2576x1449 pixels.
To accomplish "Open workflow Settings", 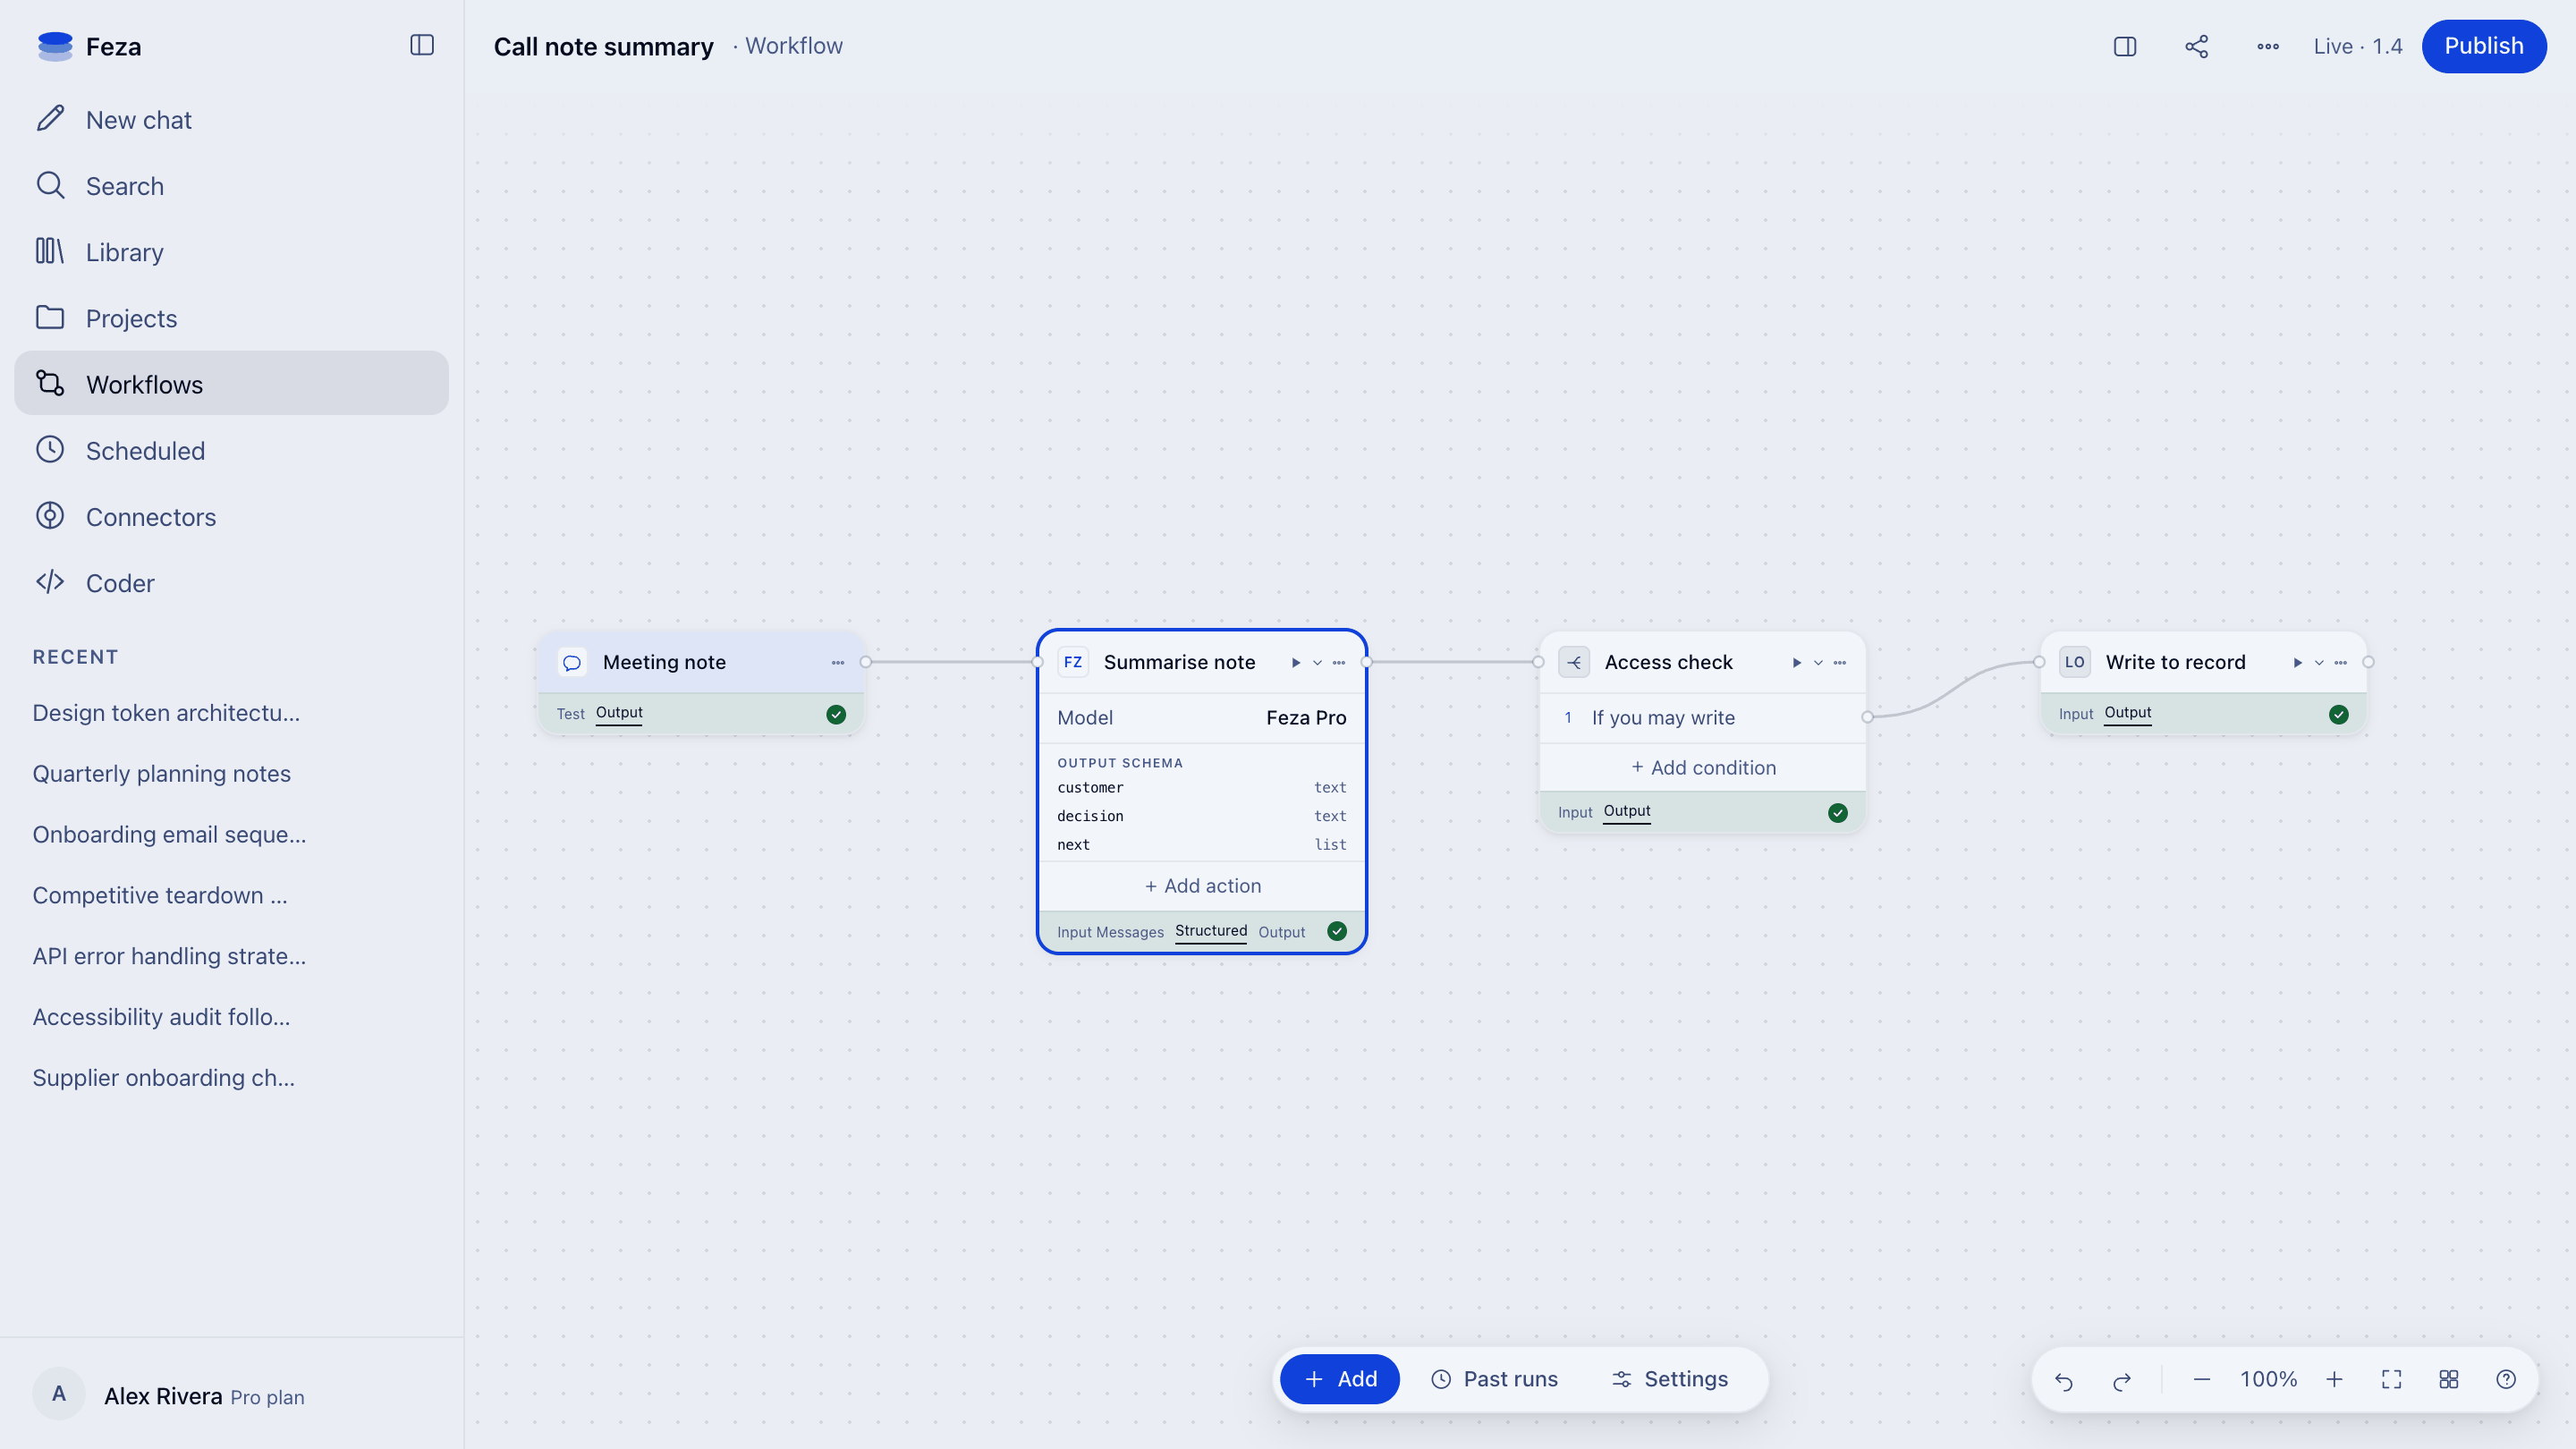I will click(x=1669, y=1379).
